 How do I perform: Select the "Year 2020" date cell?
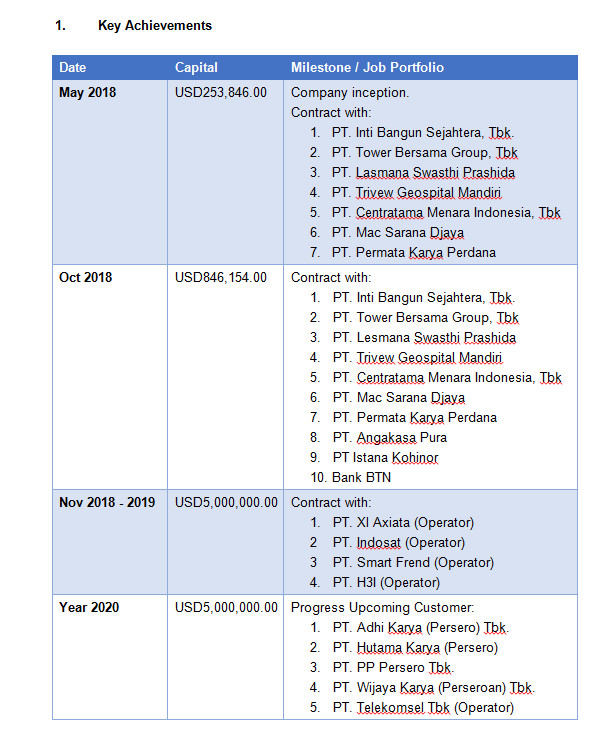88,607
